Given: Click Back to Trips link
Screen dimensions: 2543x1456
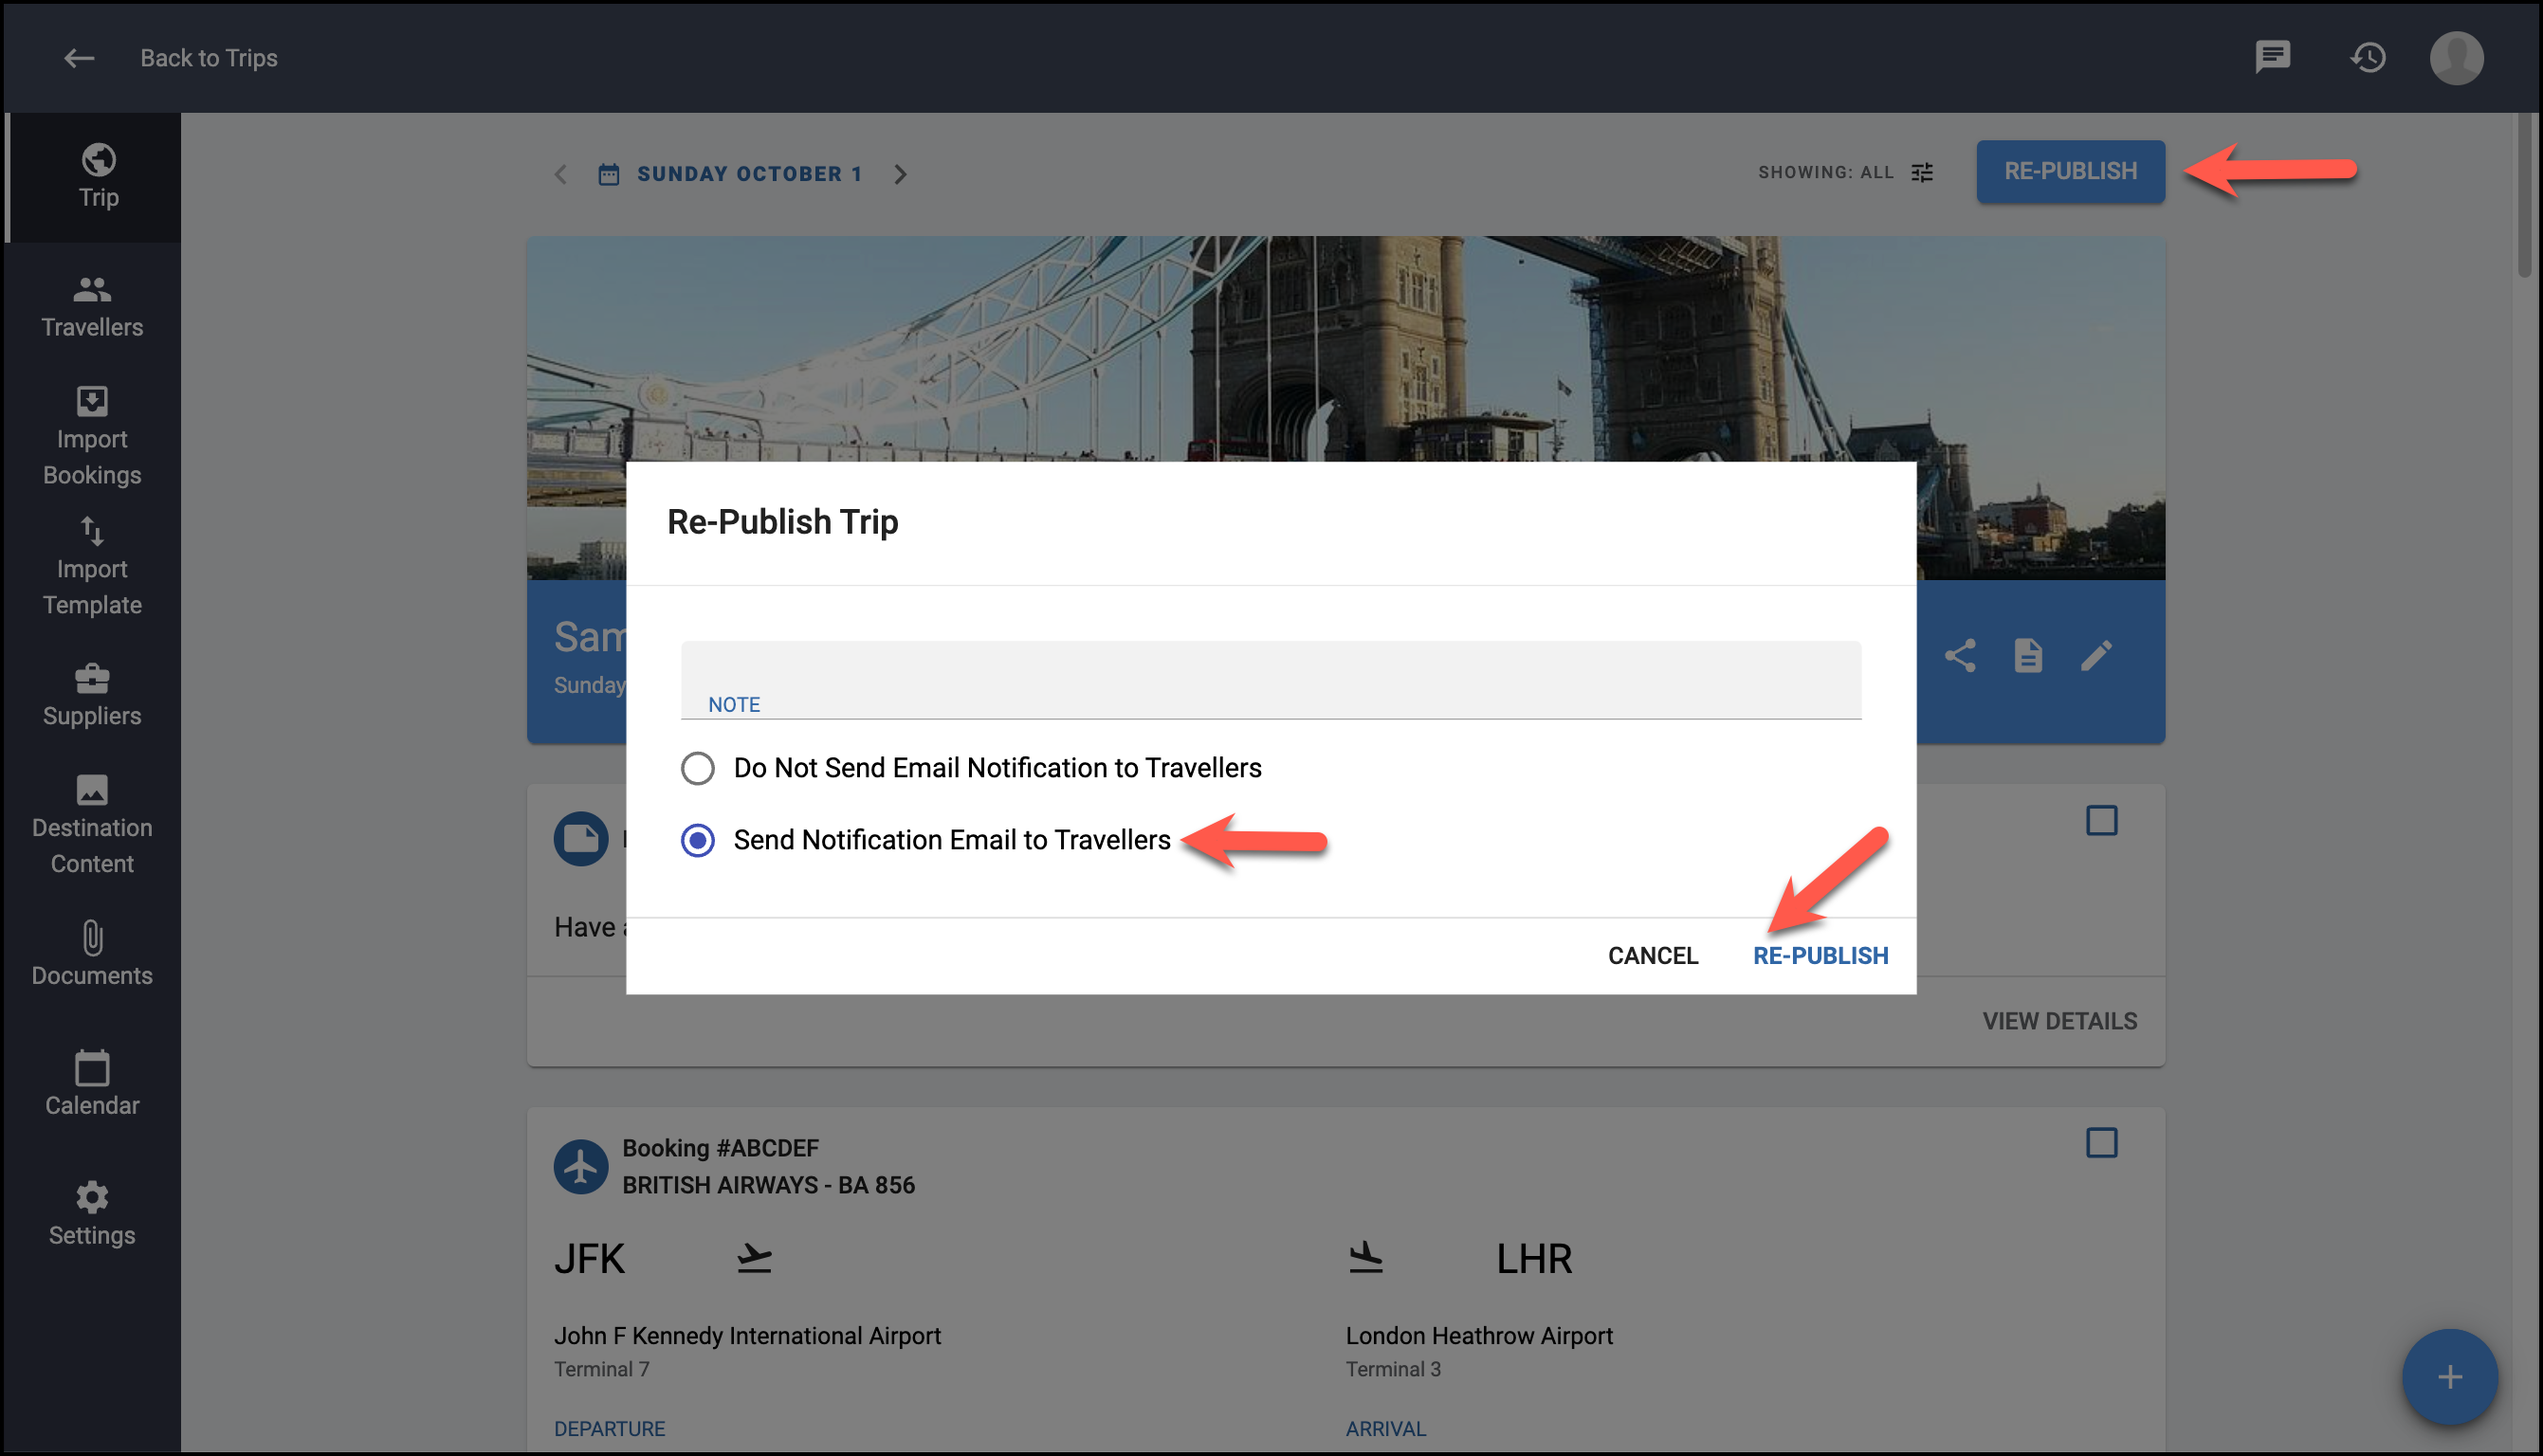Looking at the screenshot, I should click(209, 58).
